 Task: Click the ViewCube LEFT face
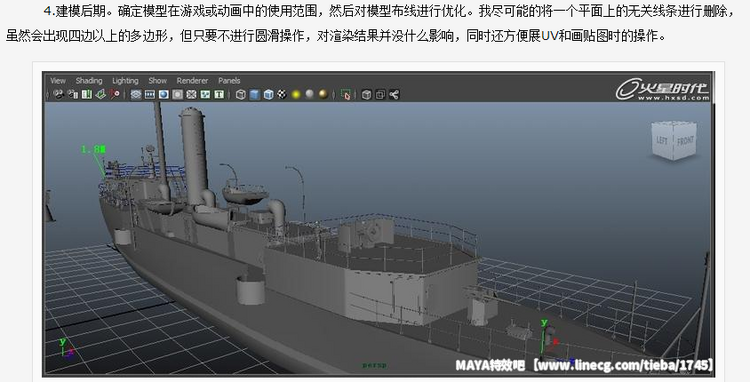(662, 140)
